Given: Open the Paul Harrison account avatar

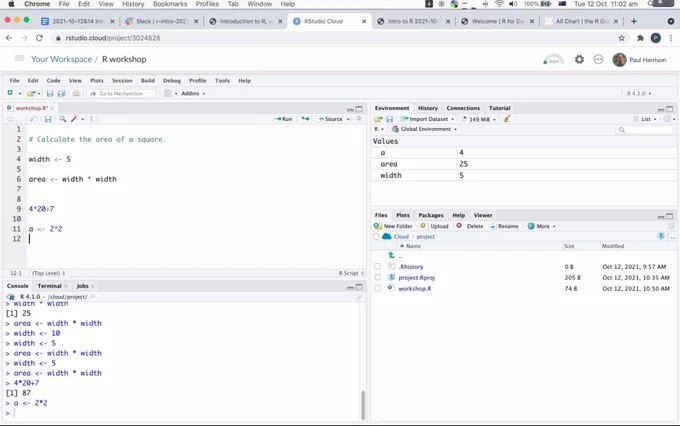Looking at the screenshot, I should point(619,59).
